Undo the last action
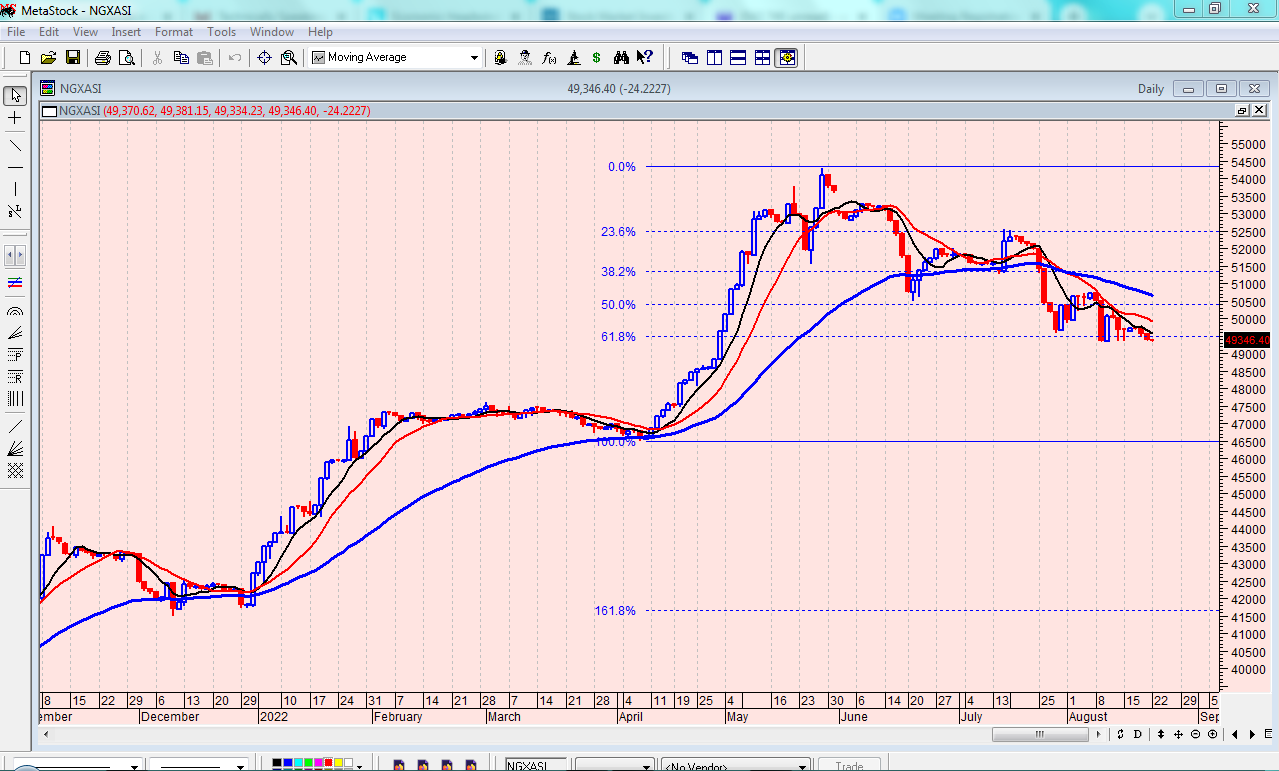 [x=235, y=58]
